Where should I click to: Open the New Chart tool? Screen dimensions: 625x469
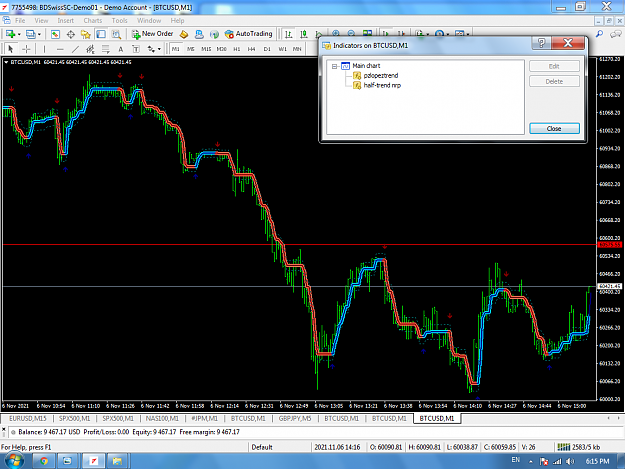(x=10, y=34)
